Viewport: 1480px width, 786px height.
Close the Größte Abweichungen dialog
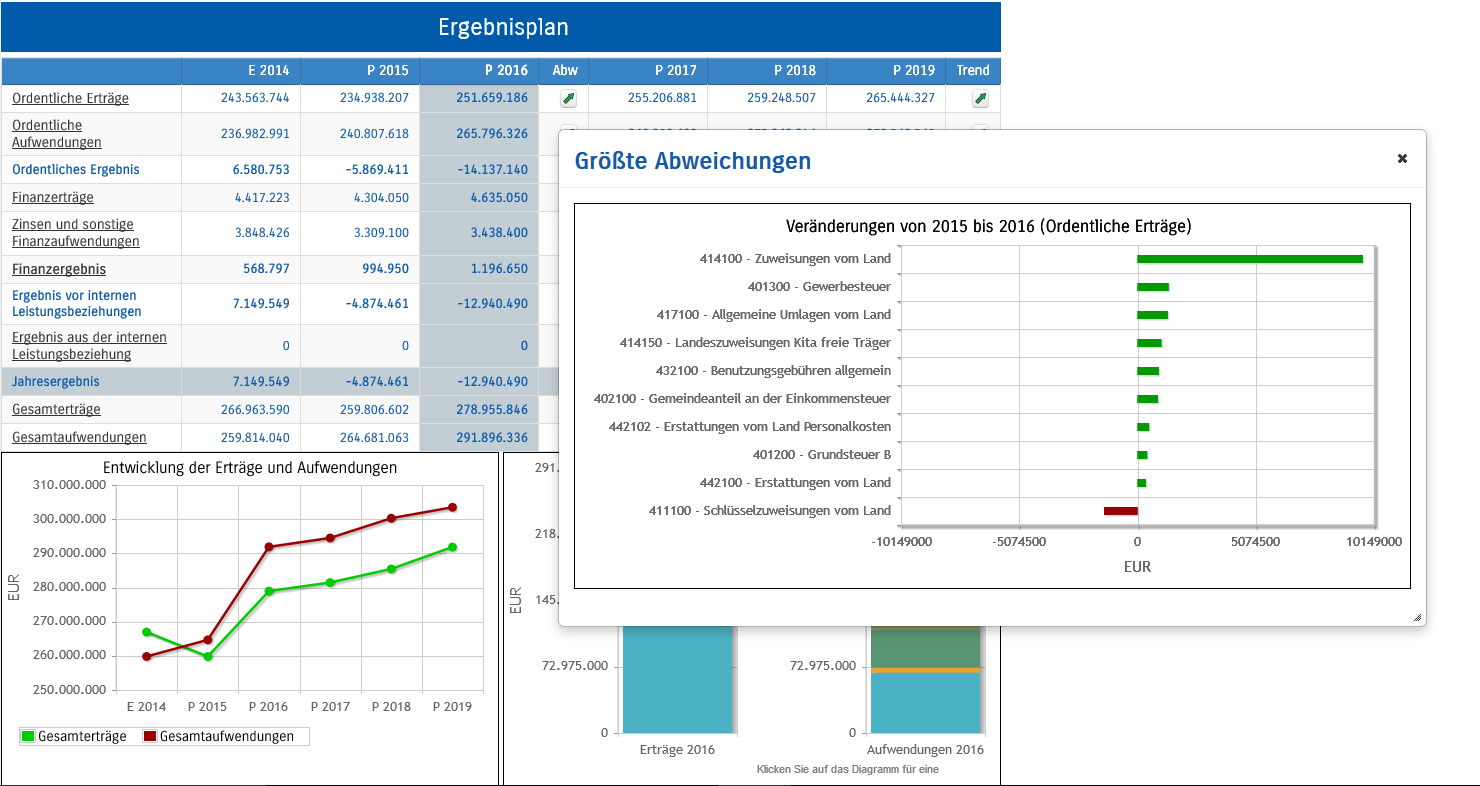[1402, 159]
